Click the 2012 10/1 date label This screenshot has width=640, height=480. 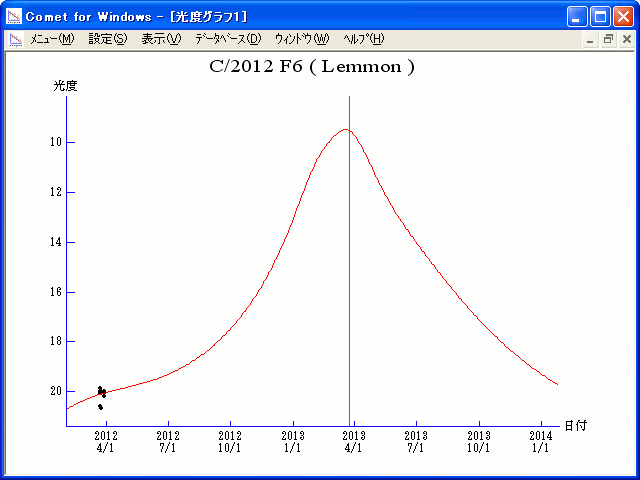click(x=230, y=442)
